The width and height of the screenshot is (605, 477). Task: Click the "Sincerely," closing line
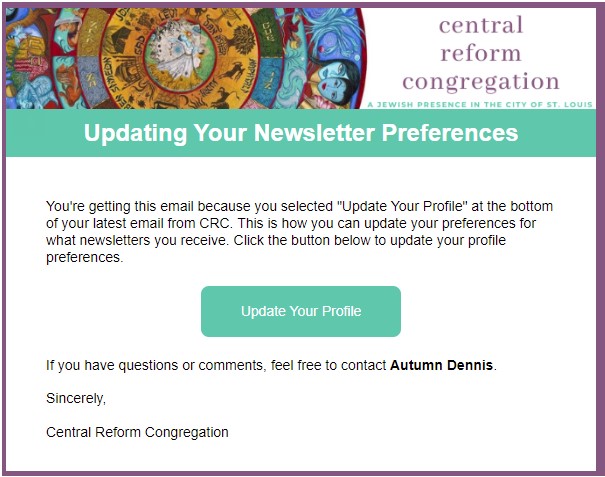coord(76,399)
